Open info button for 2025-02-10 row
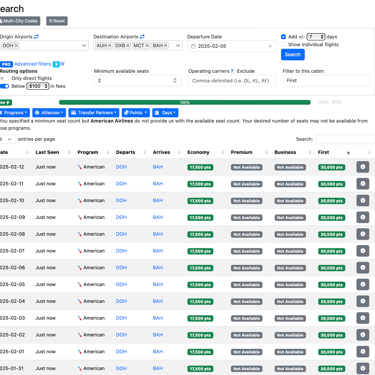This screenshot has width=375, height=375. tap(363, 200)
